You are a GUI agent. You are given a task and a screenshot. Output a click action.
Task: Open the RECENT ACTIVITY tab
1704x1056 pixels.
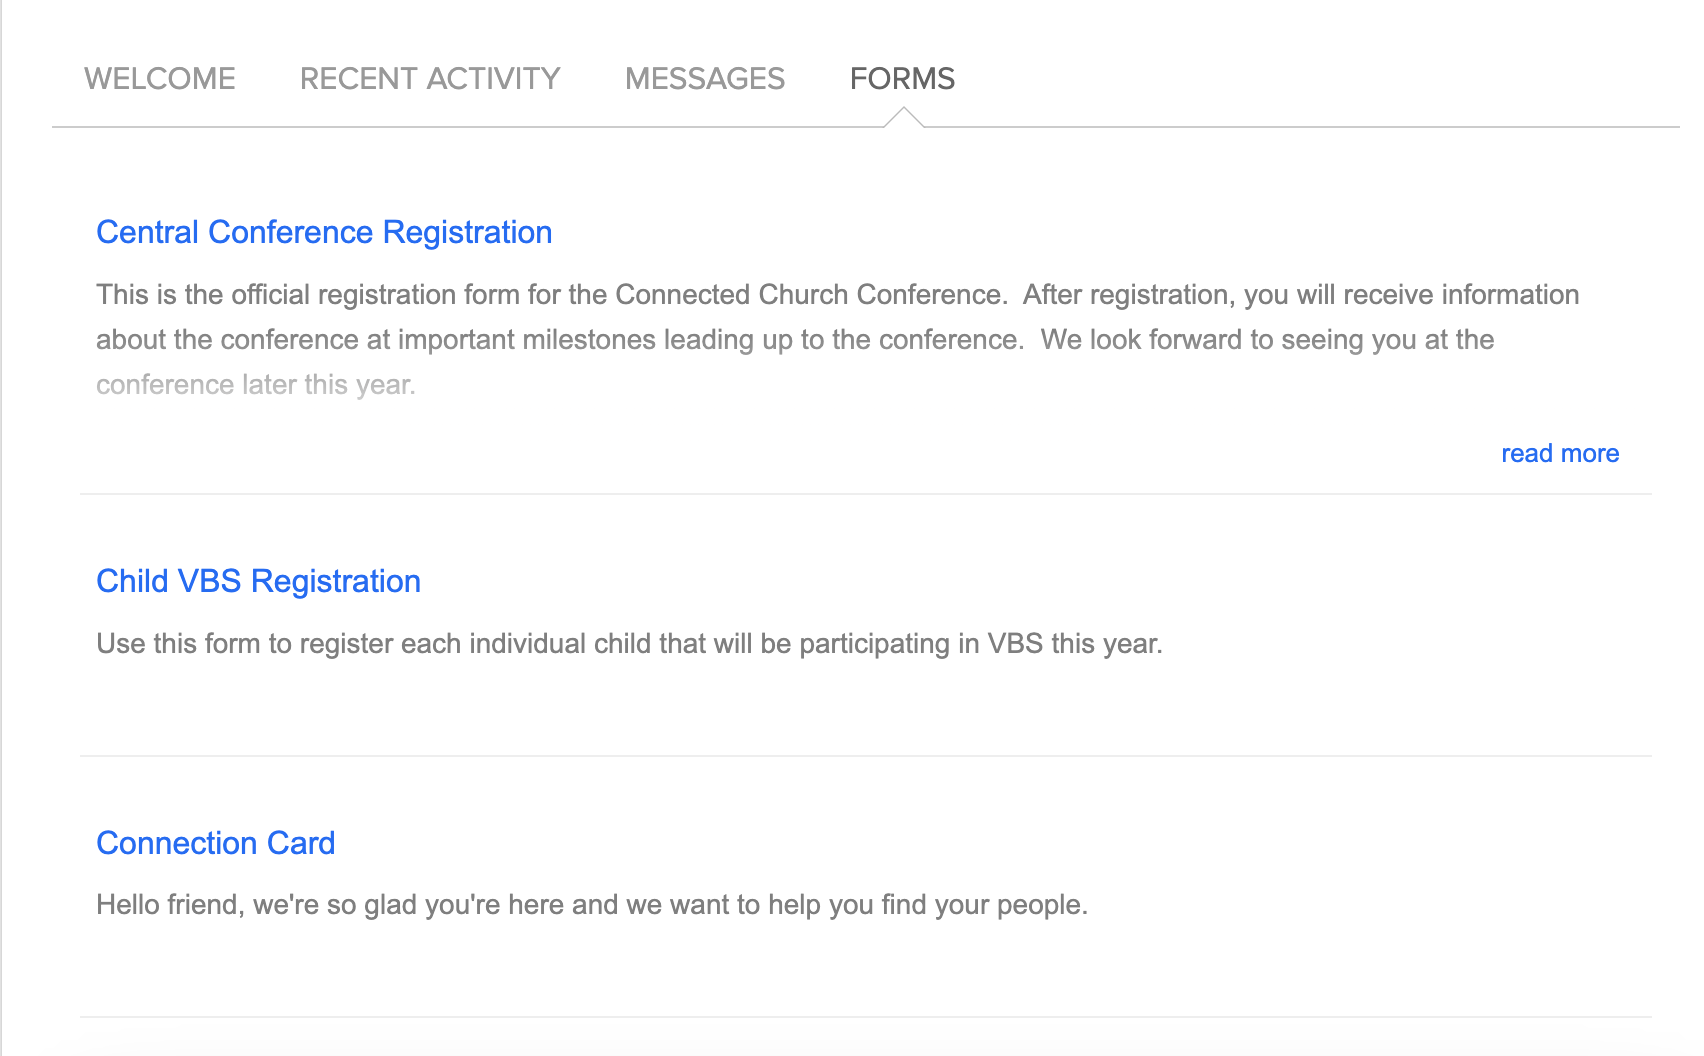(430, 78)
